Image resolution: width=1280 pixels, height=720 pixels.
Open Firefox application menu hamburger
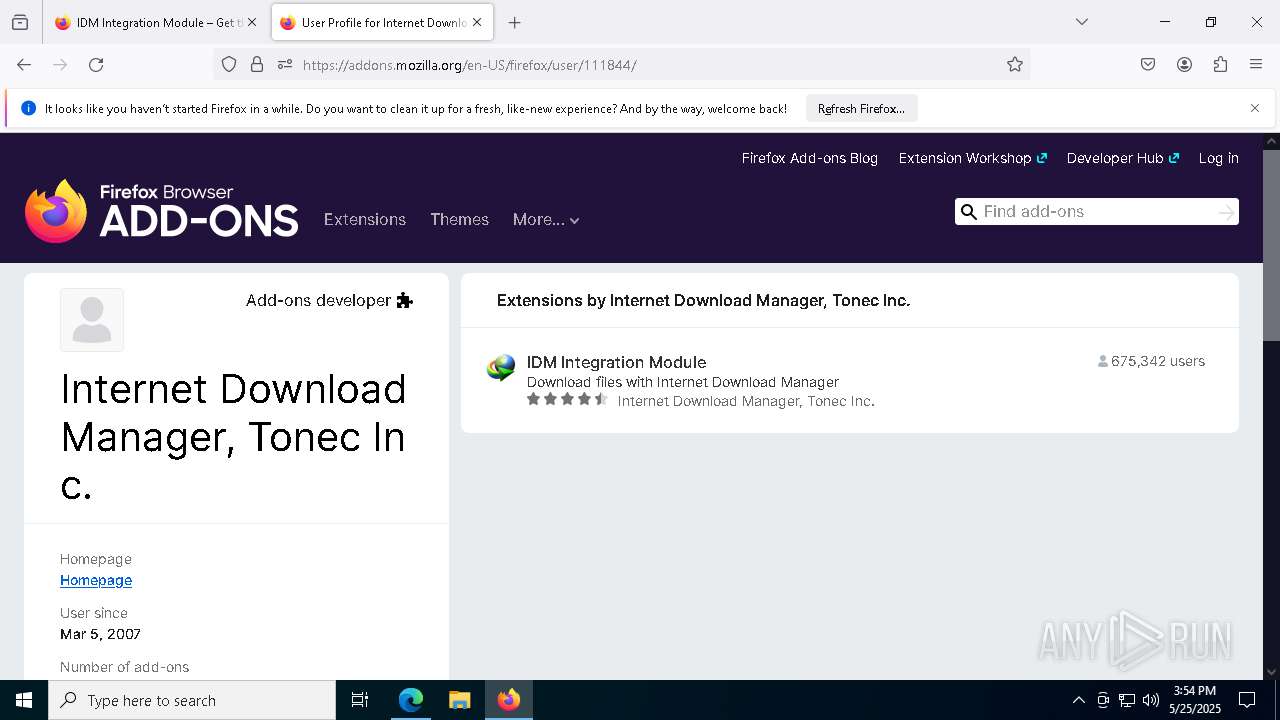point(1256,65)
